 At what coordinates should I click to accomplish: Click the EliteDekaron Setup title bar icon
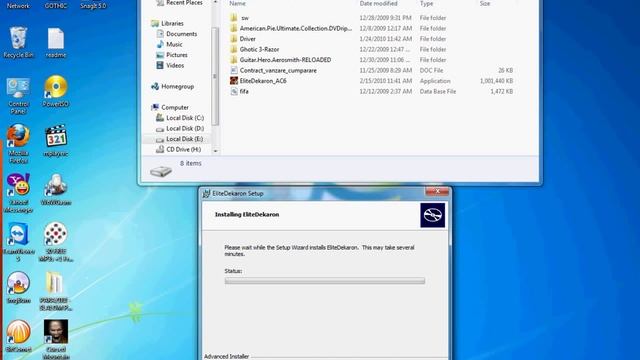(207, 193)
